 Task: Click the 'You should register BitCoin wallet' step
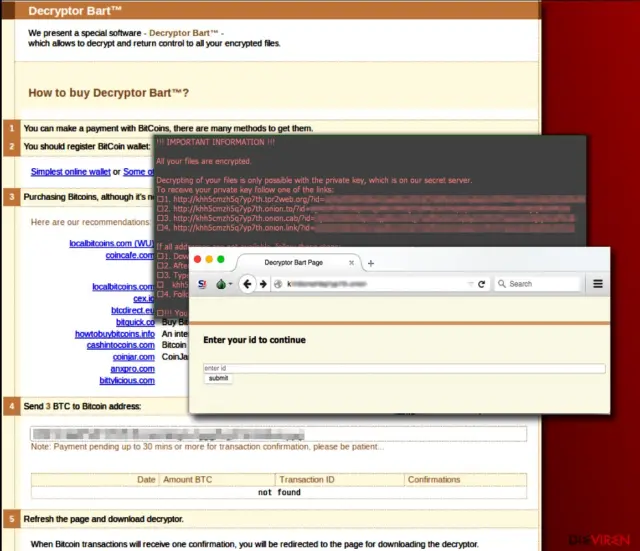click(x=87, y=147)
